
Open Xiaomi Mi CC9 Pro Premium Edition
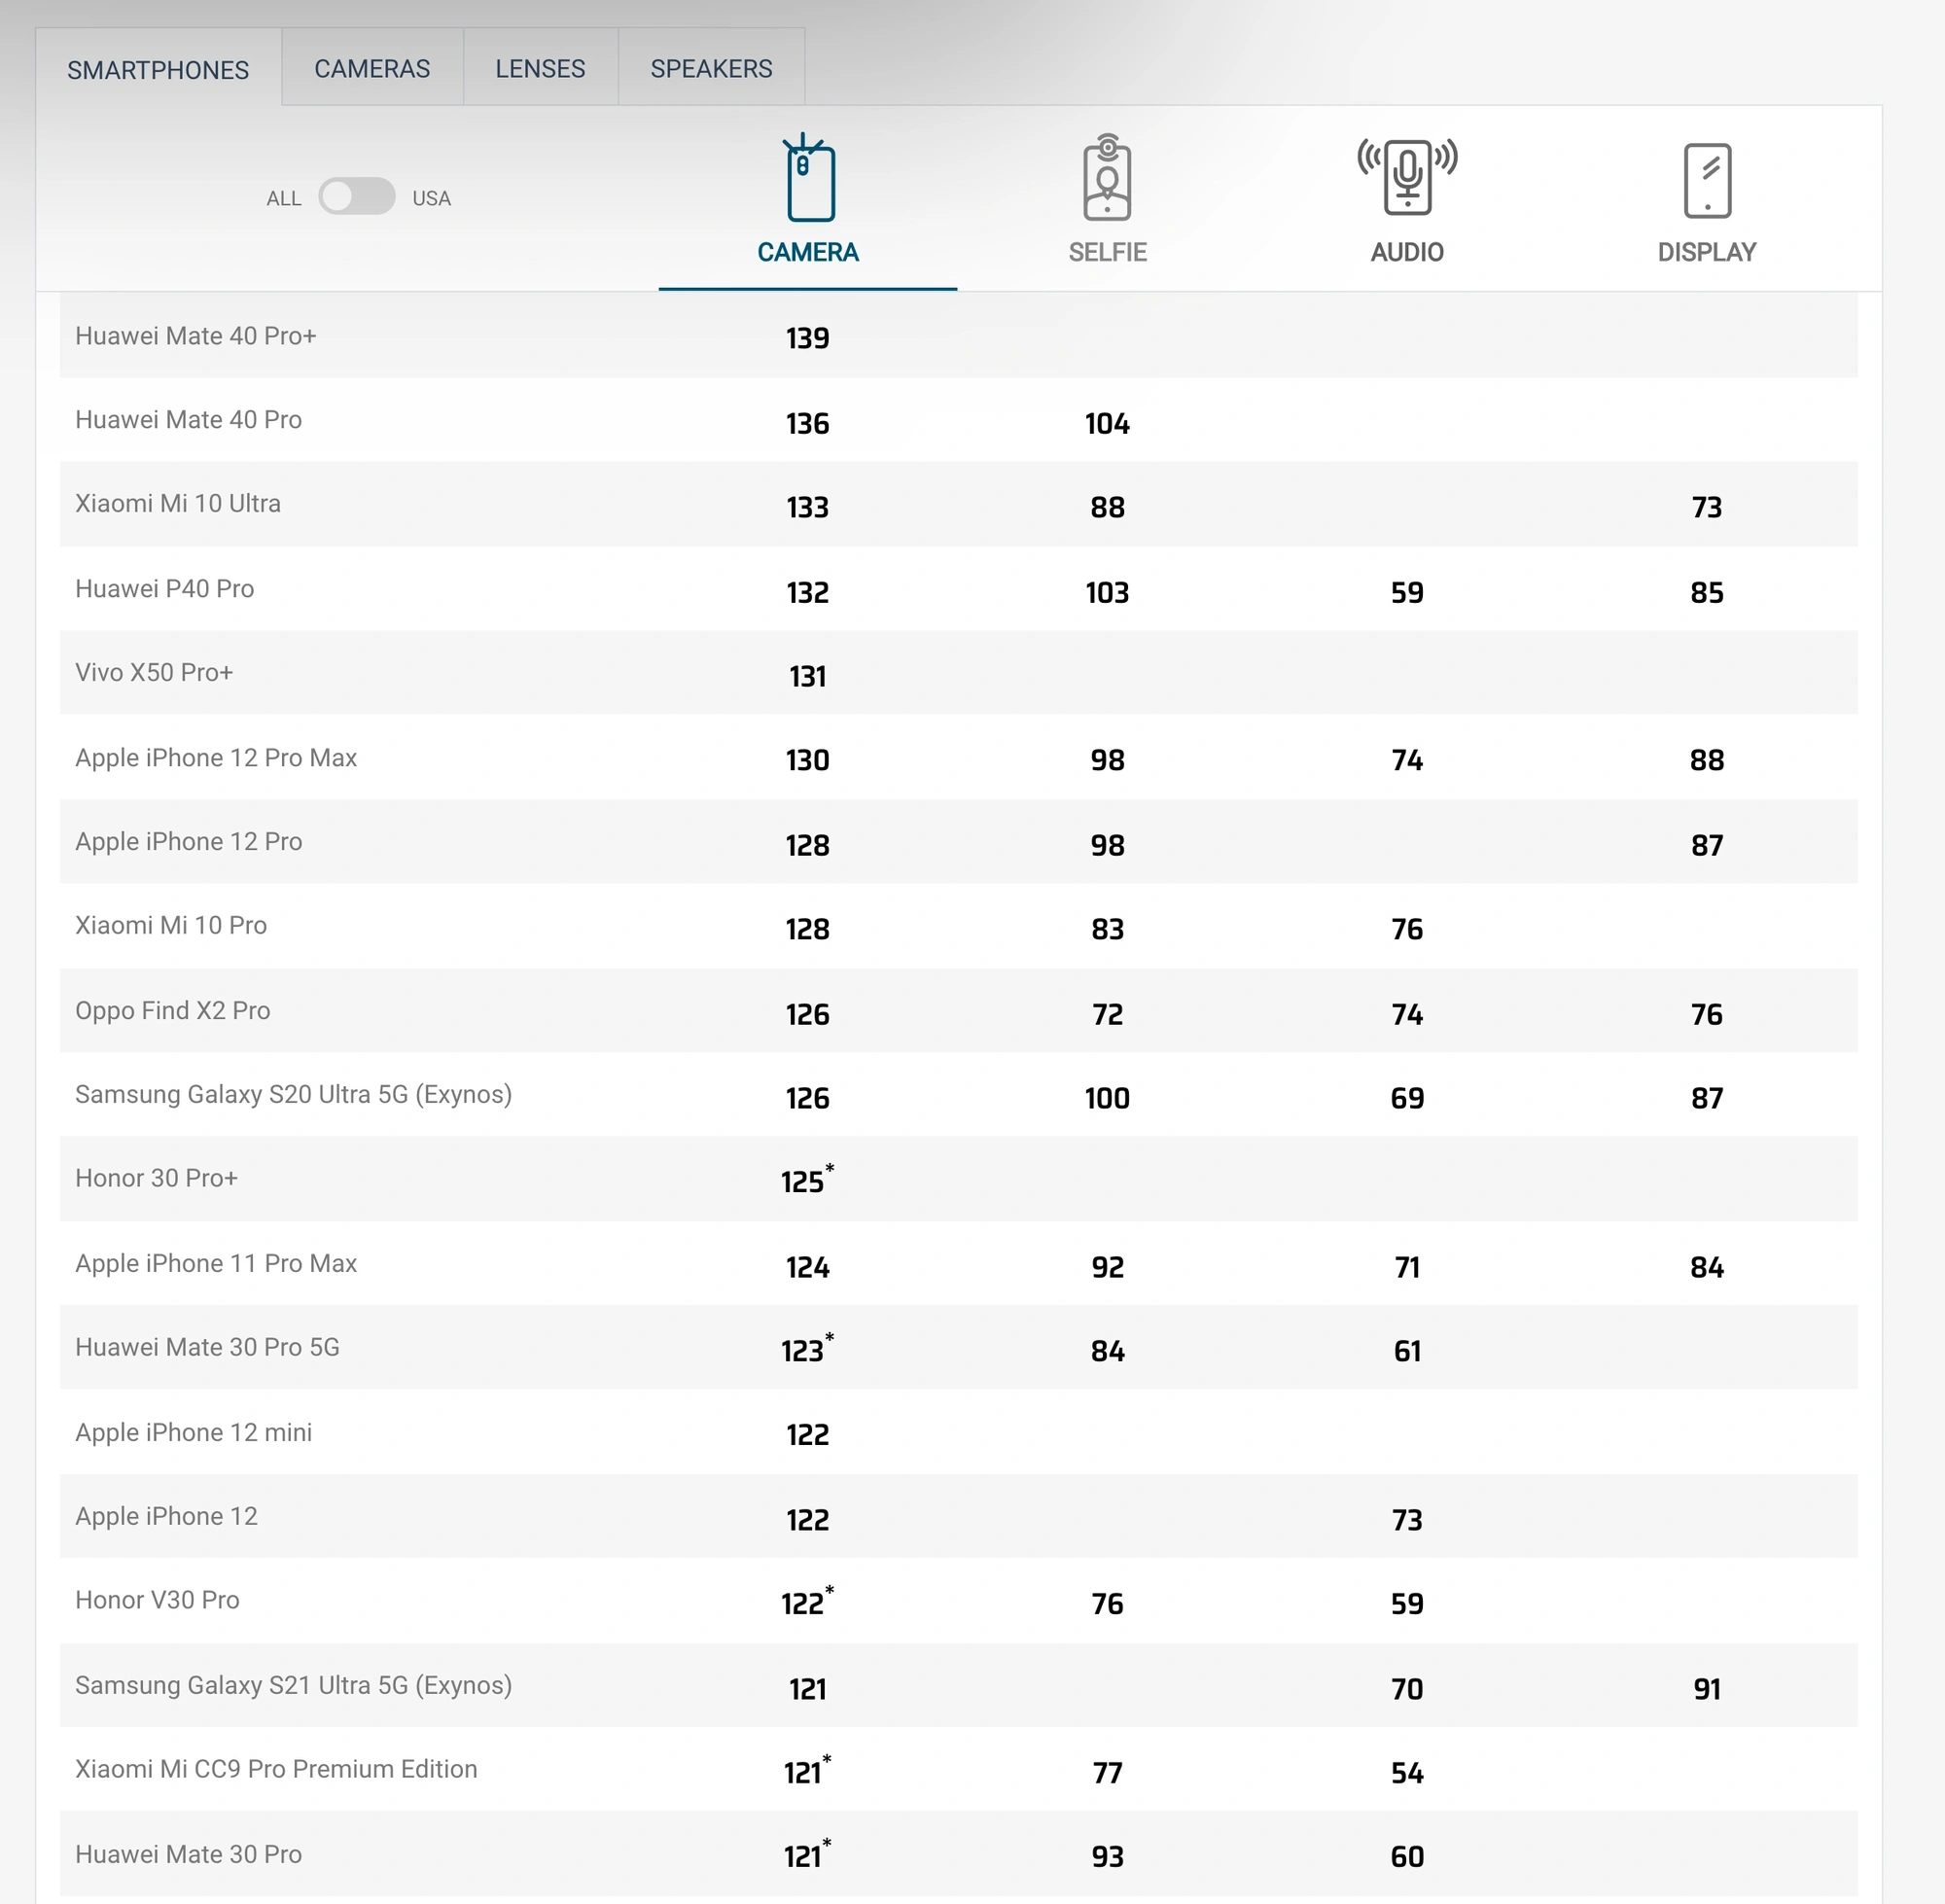click(x=276, y=1769)
